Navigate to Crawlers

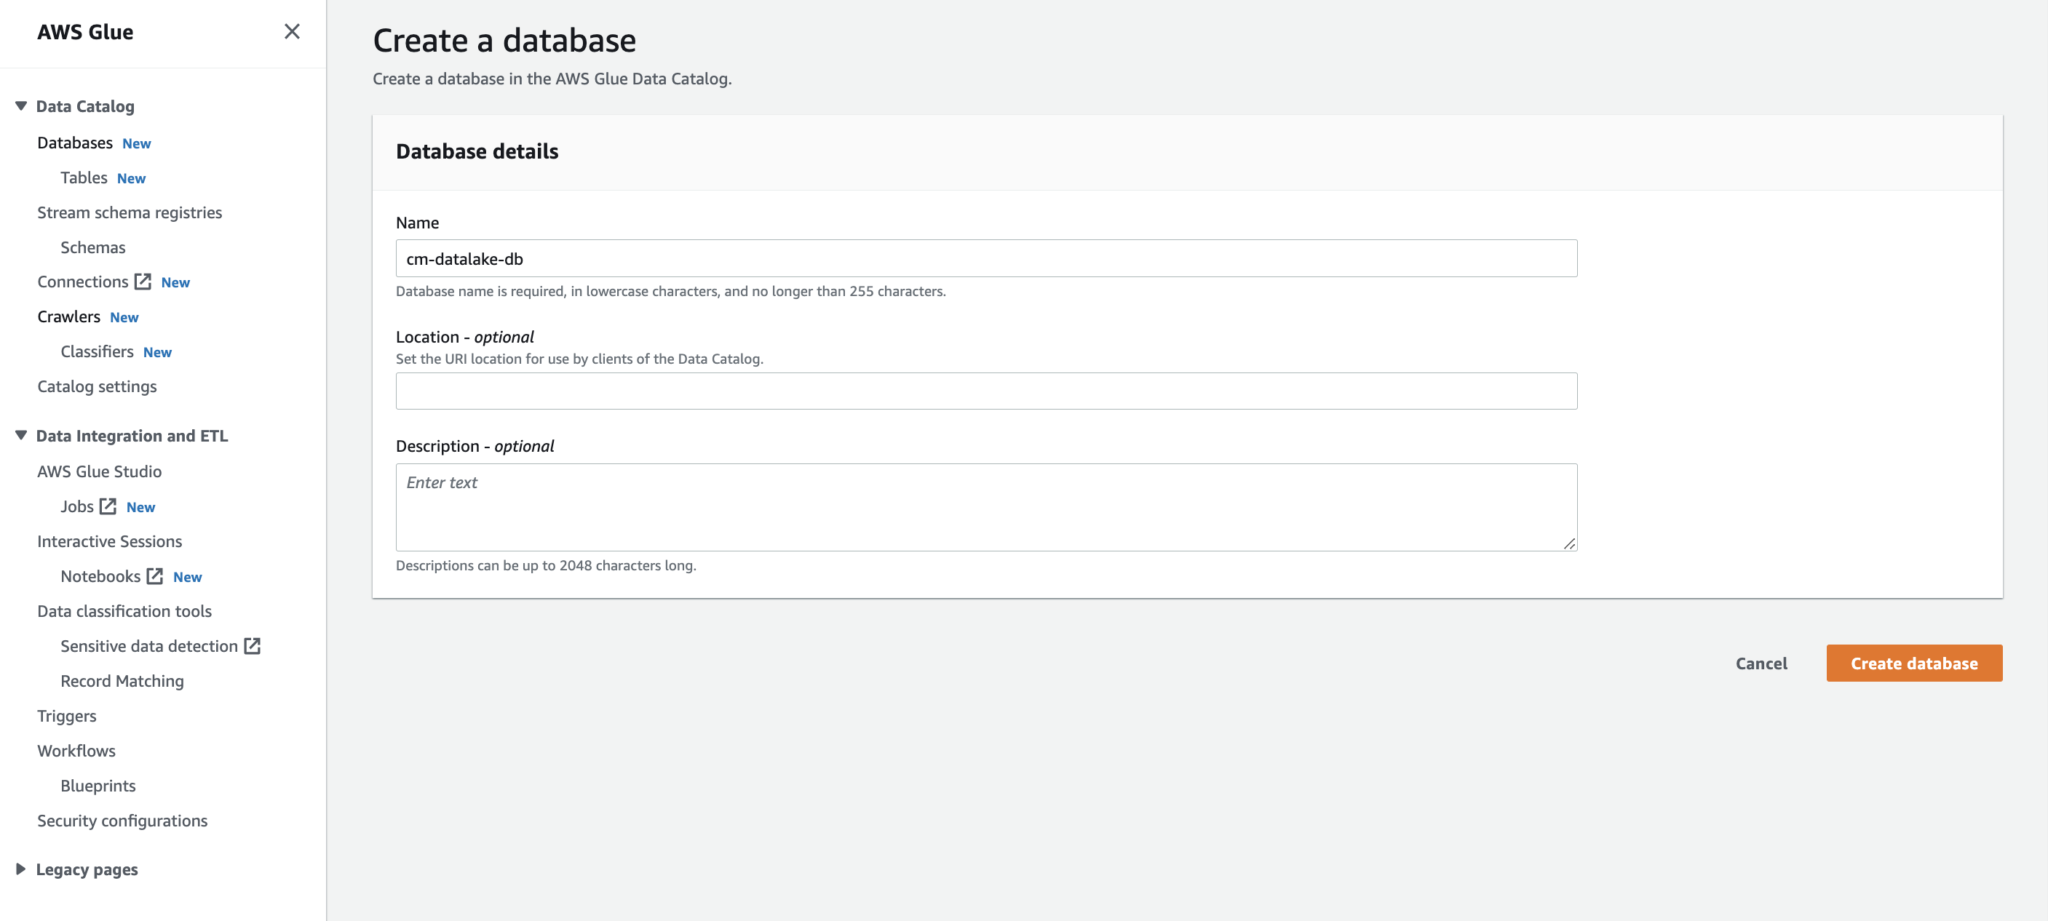pos(70,316)
